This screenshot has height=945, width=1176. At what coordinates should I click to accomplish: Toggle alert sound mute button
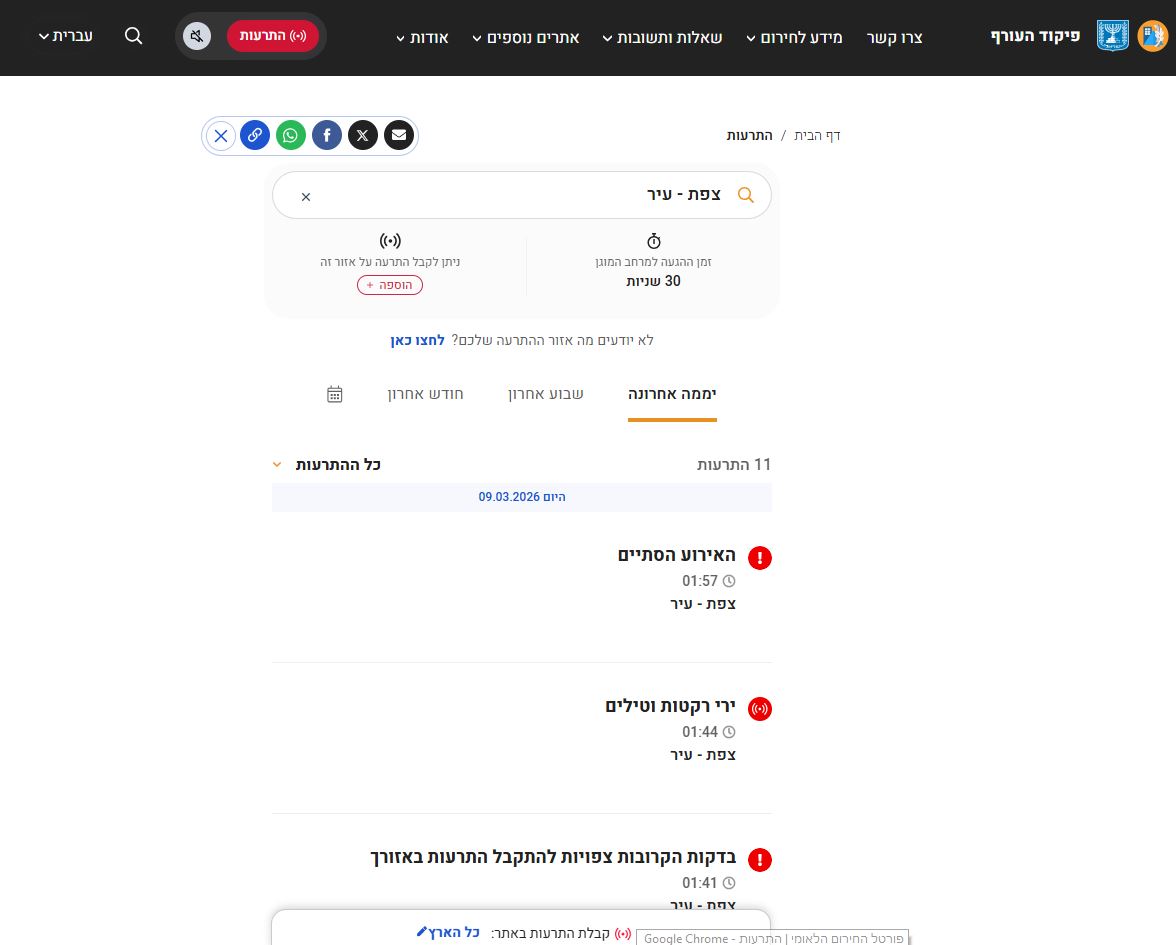[x=197, y=37]
